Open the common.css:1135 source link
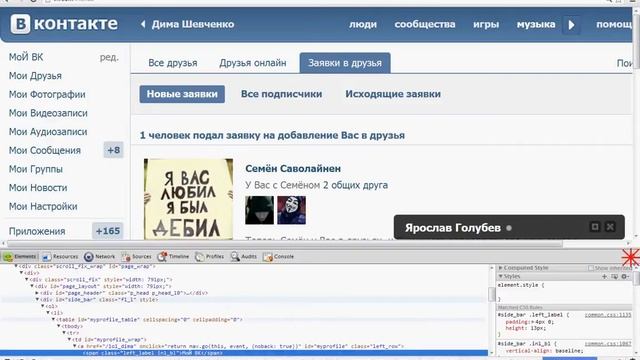Image resolution: width=640 pixels, height=360 pixels. pos(608,315)
